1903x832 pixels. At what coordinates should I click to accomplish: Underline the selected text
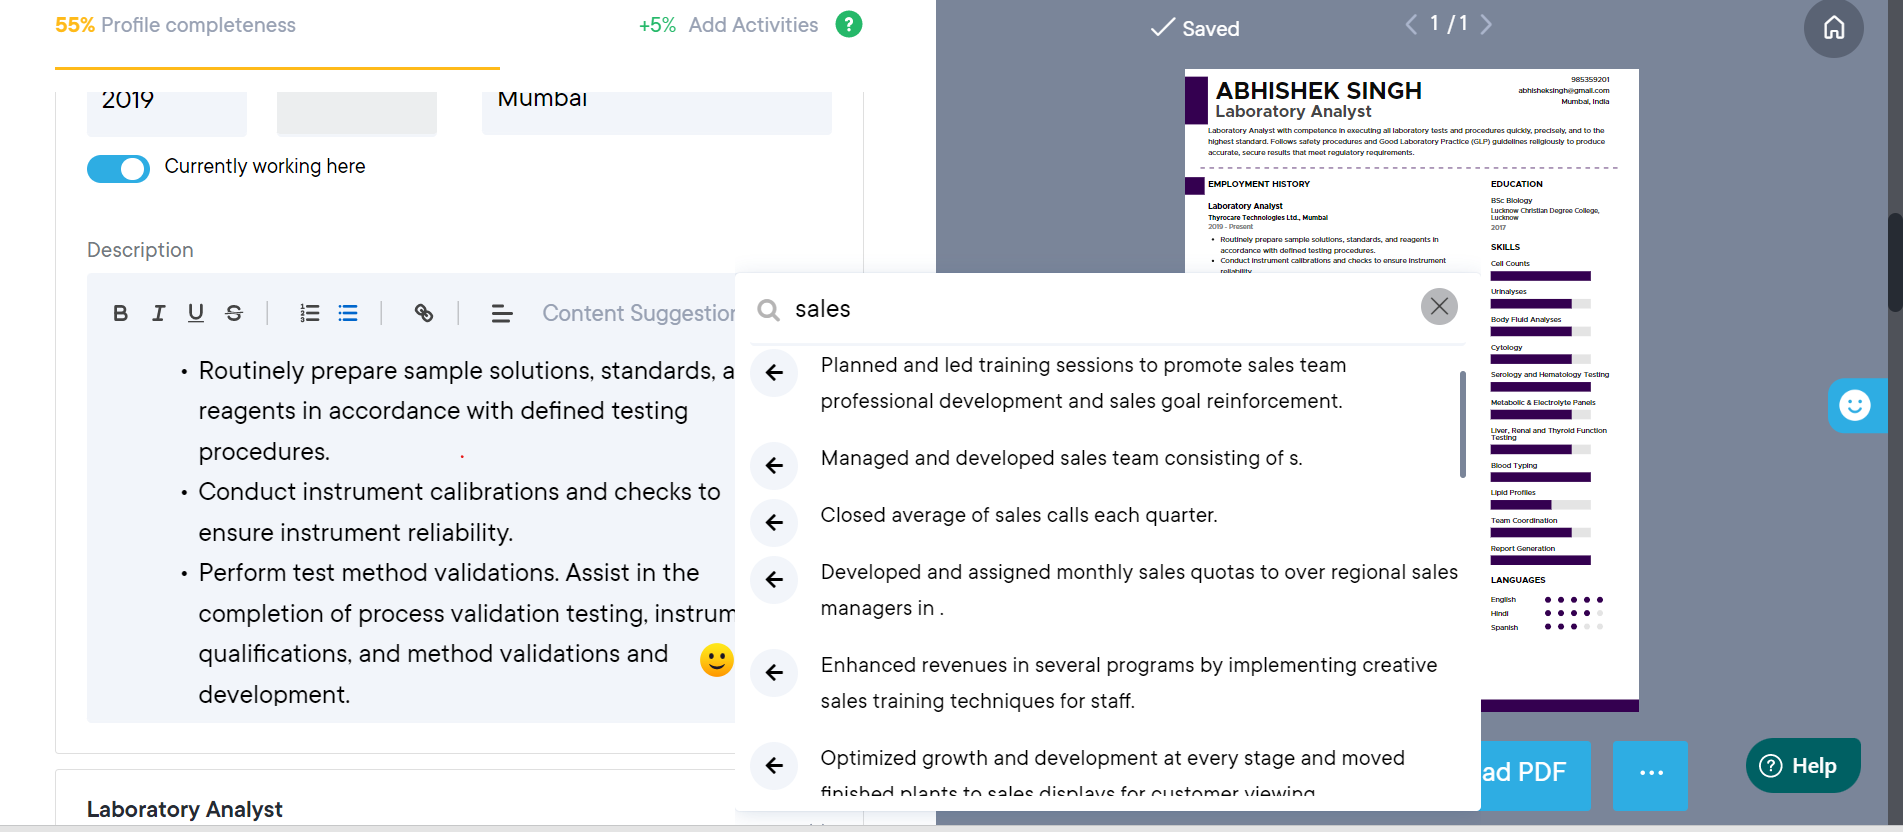coord(196,313)
